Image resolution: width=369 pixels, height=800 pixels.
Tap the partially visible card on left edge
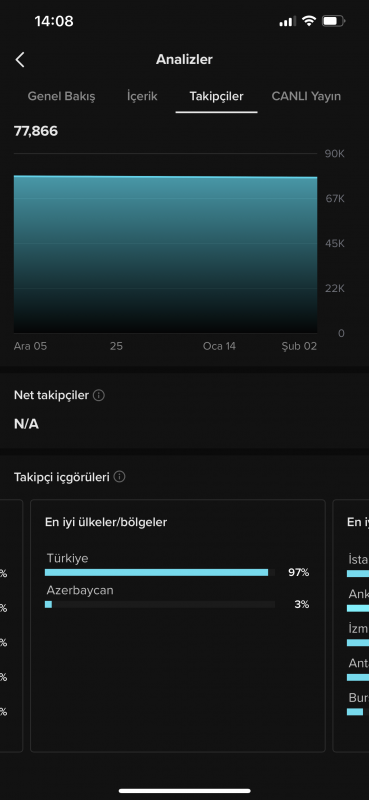tap(11, 626)
